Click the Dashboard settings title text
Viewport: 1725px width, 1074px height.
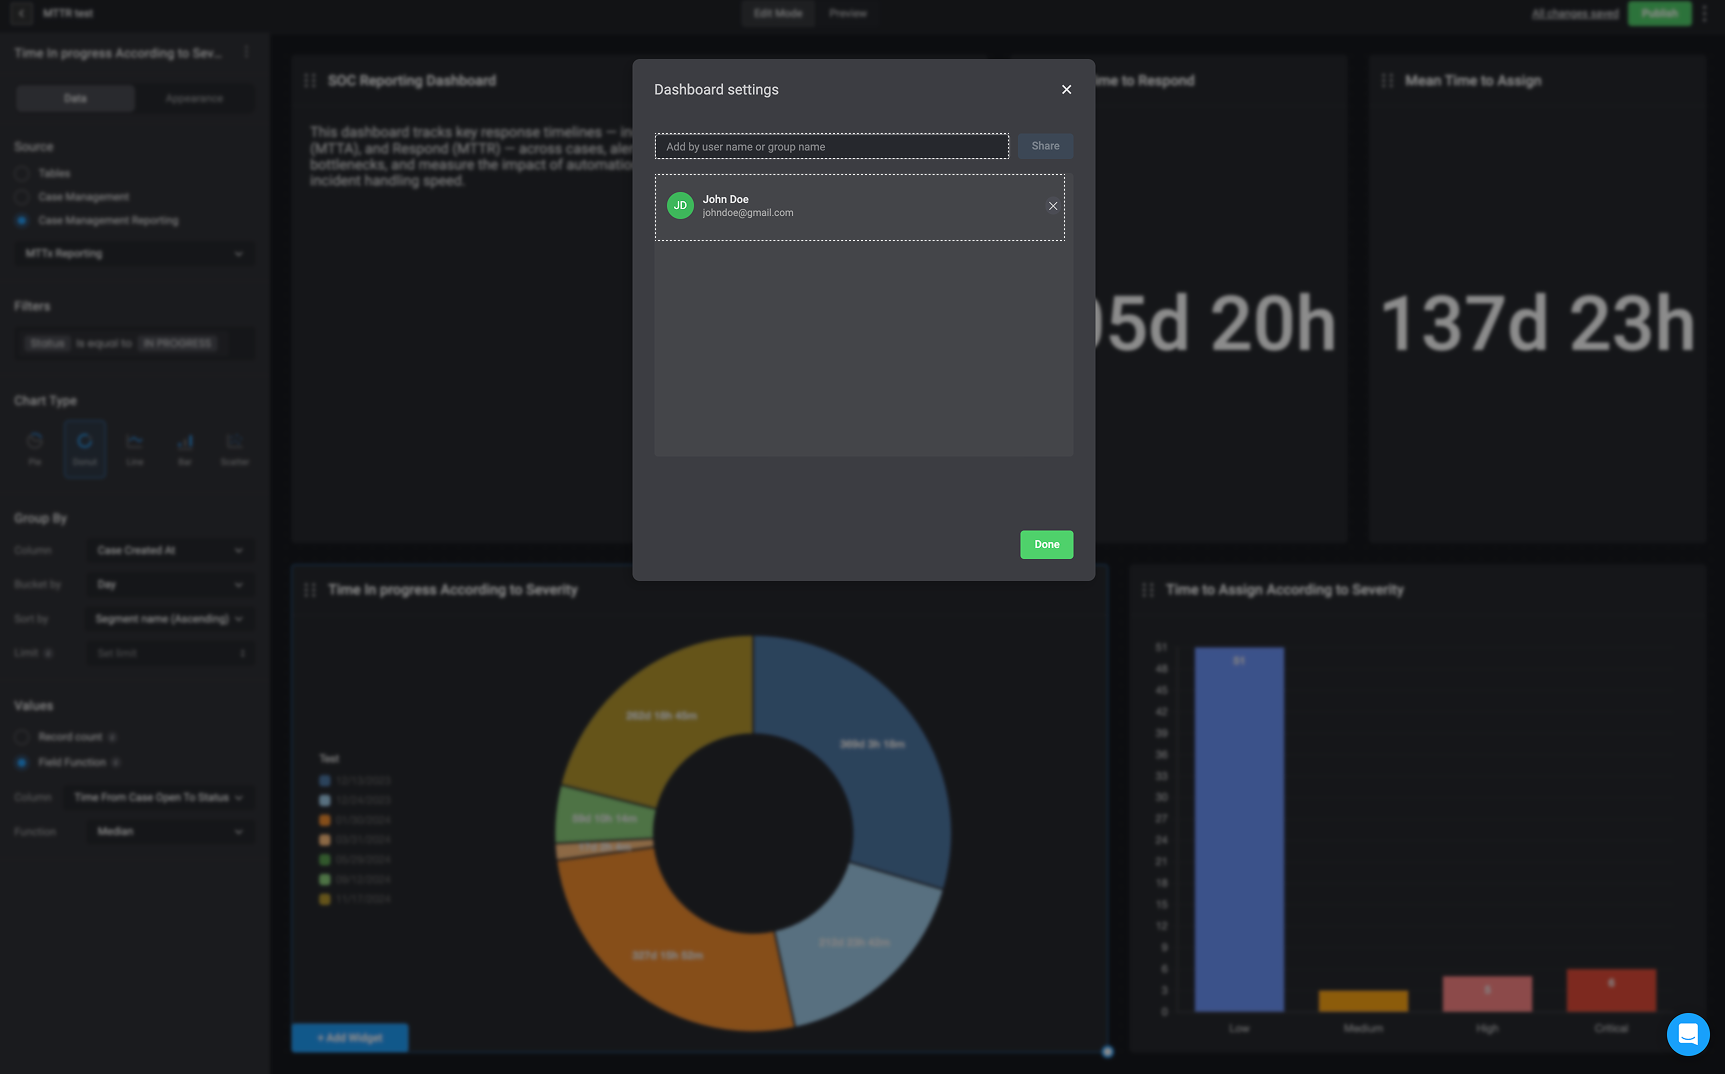point(716,90)
